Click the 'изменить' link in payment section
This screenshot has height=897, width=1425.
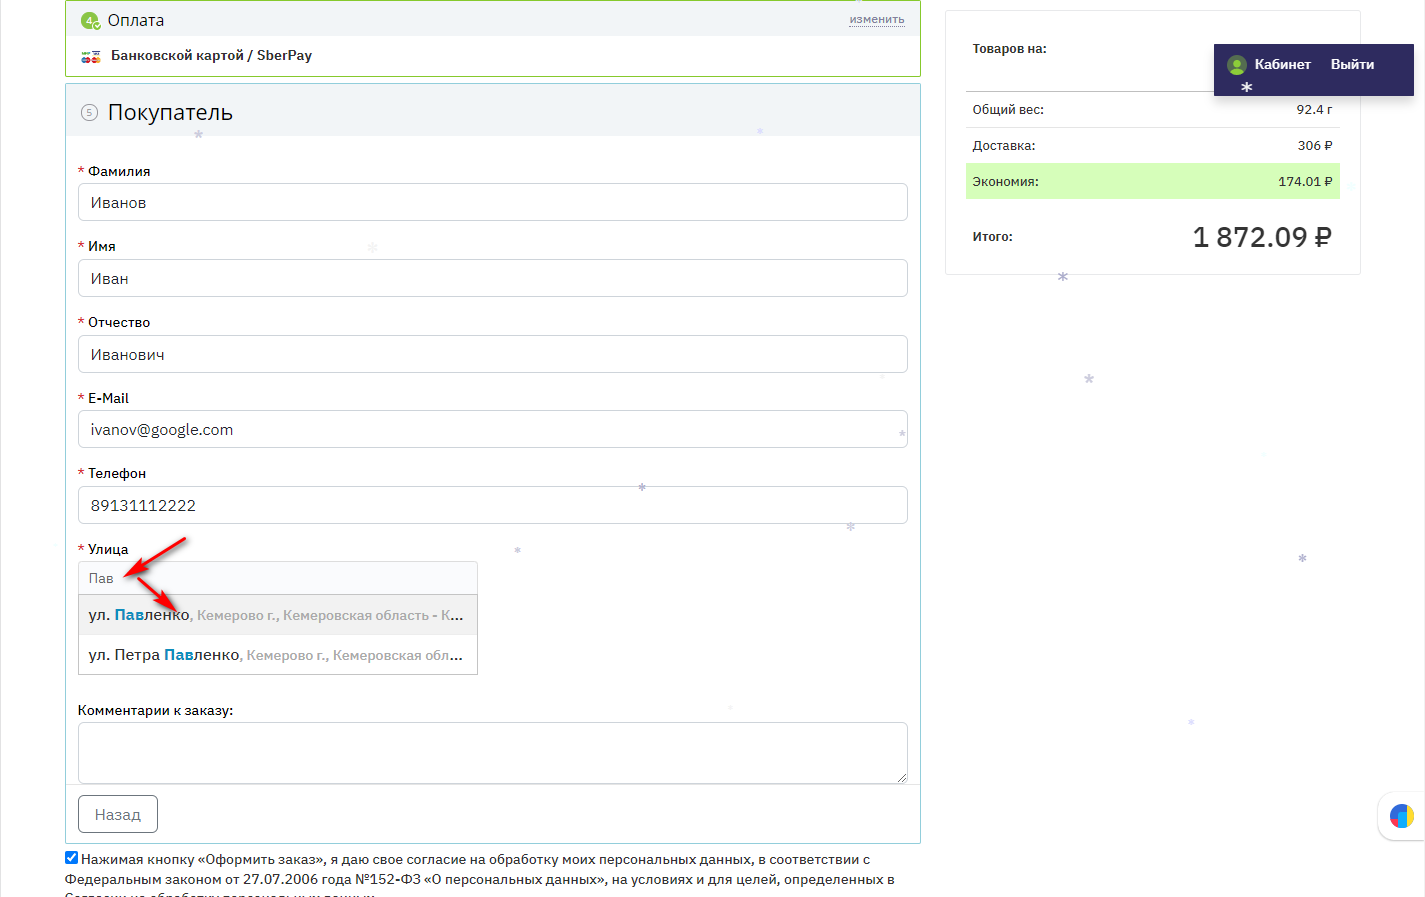click(x=876, y=20)
